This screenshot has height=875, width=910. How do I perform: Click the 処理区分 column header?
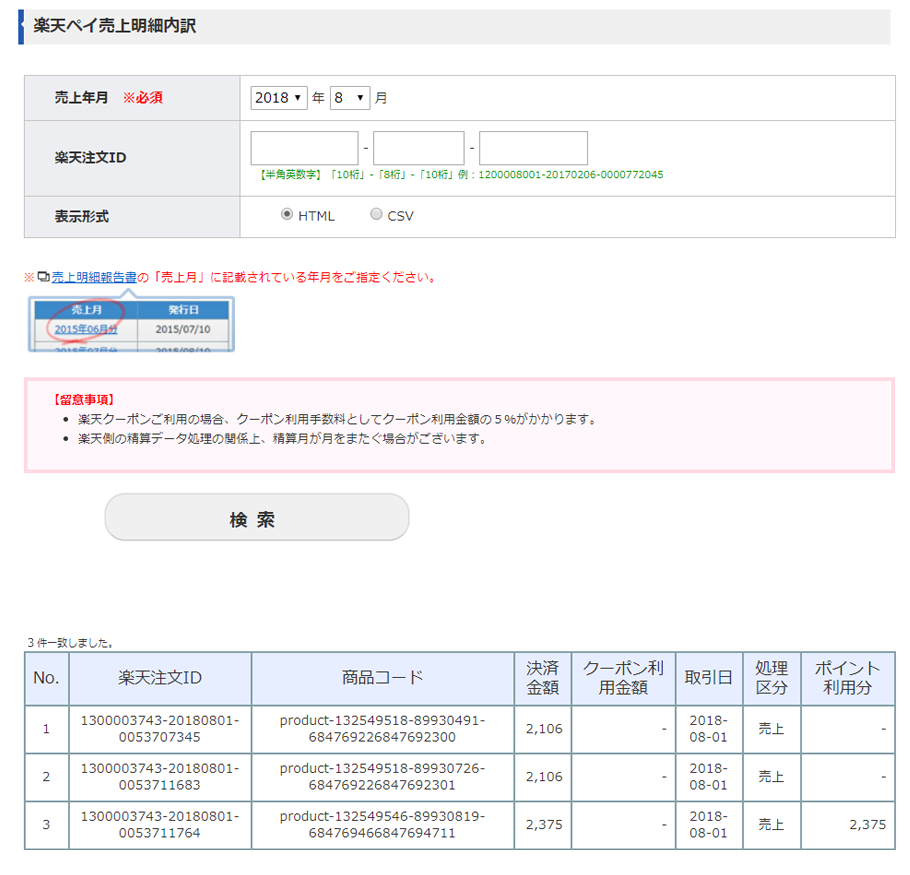[x=771, y=678]
